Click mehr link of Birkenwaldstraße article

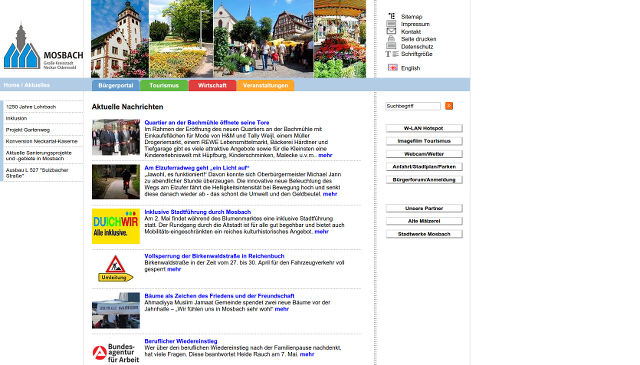pos(174,269)
